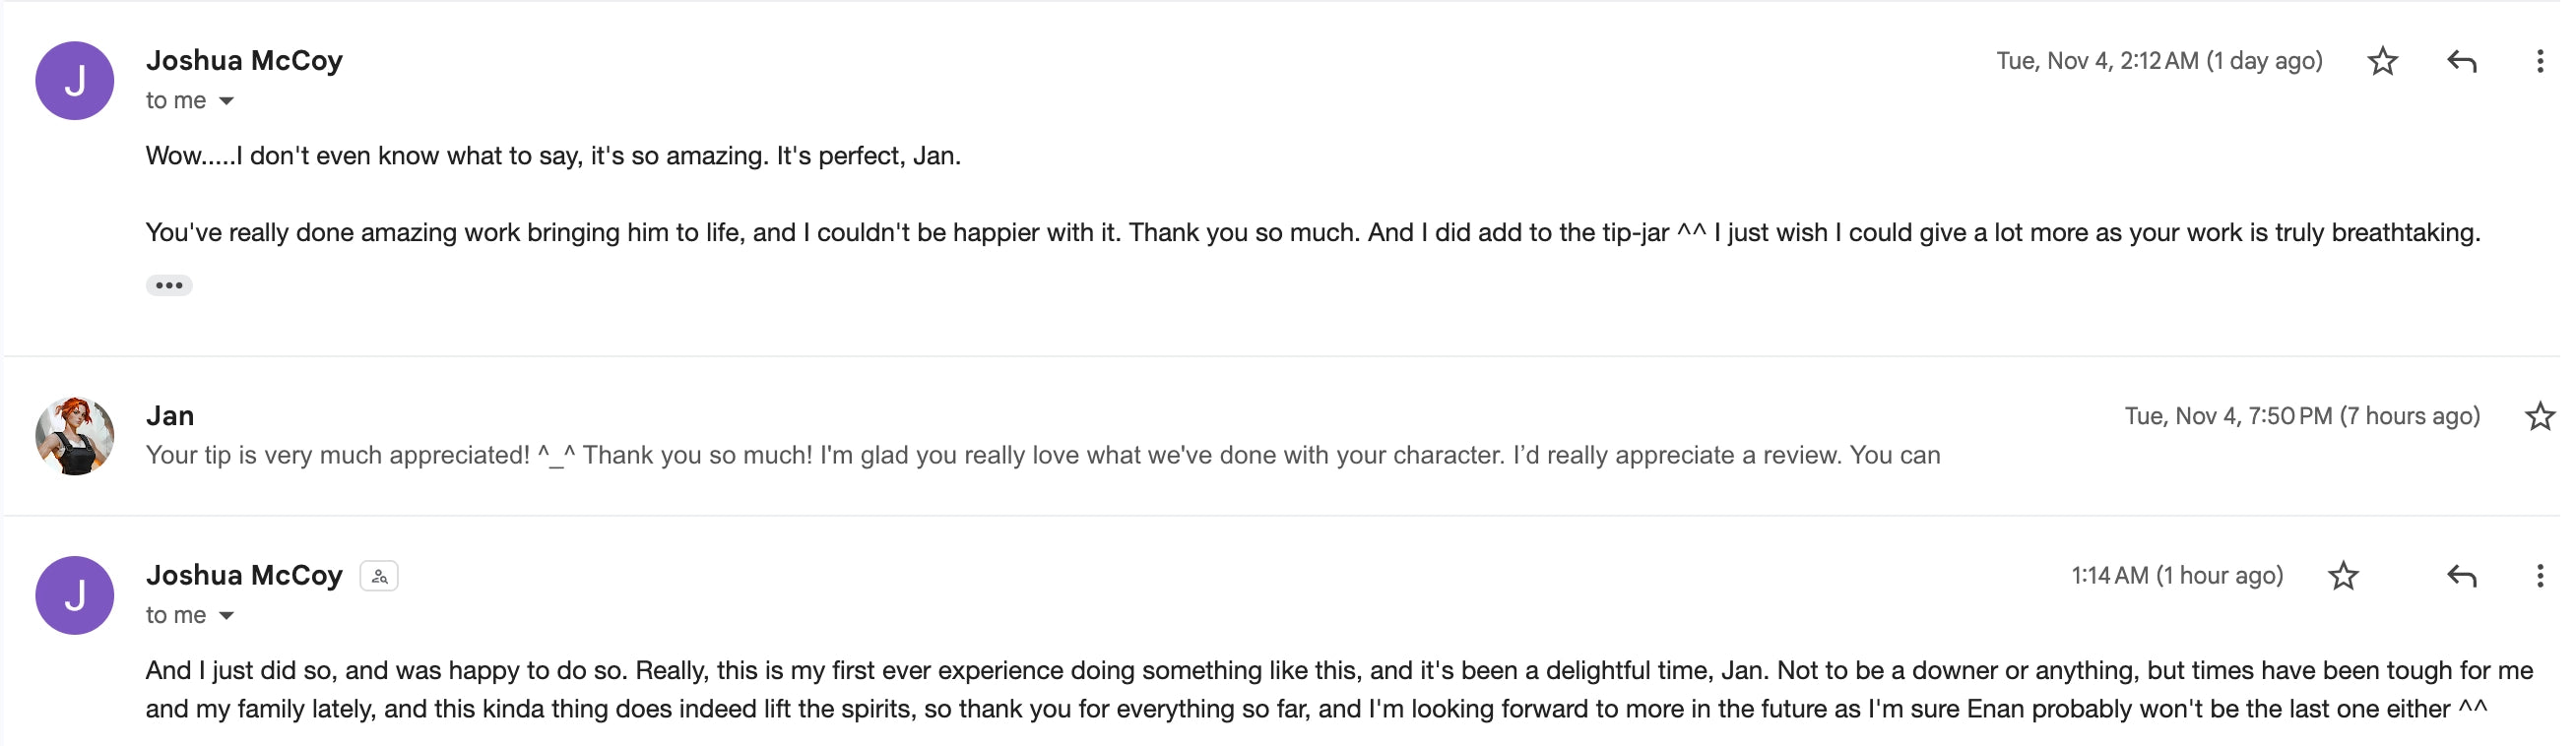The image size is (2576, 746).
Task: Expand "to me" details on the 1:14 AM message
Action: pyautogui.click(x=227, y=616)
